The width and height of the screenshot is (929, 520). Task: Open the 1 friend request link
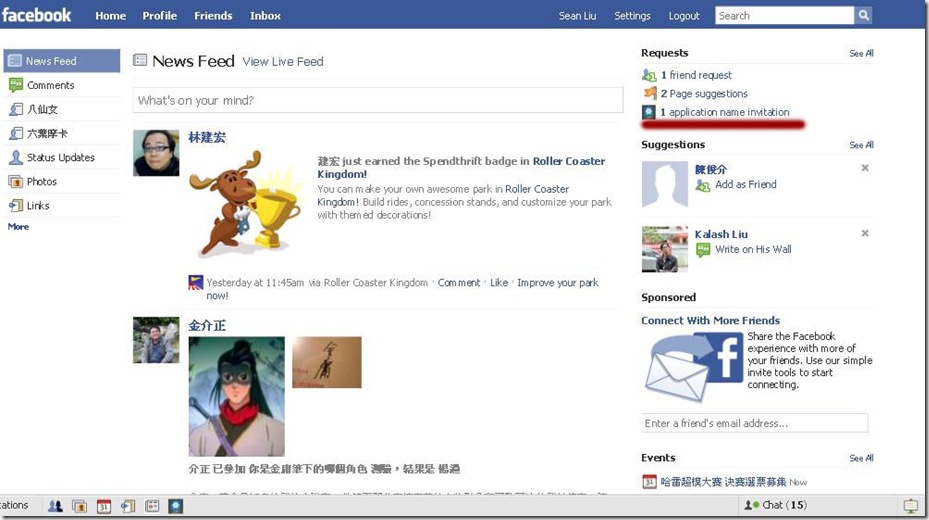(x=696, y=75)
